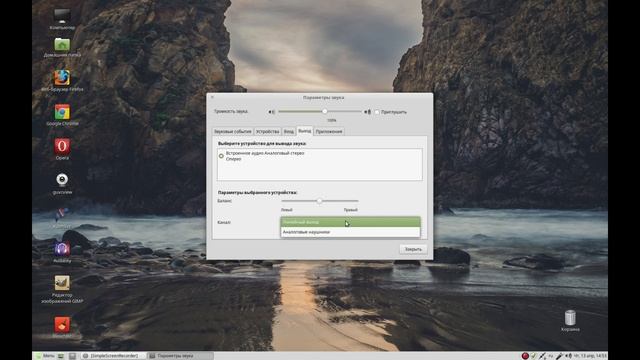This screenshot has width=640, height=360.
Task: Close the sound settings window via titlebar X
Action: 212,98
